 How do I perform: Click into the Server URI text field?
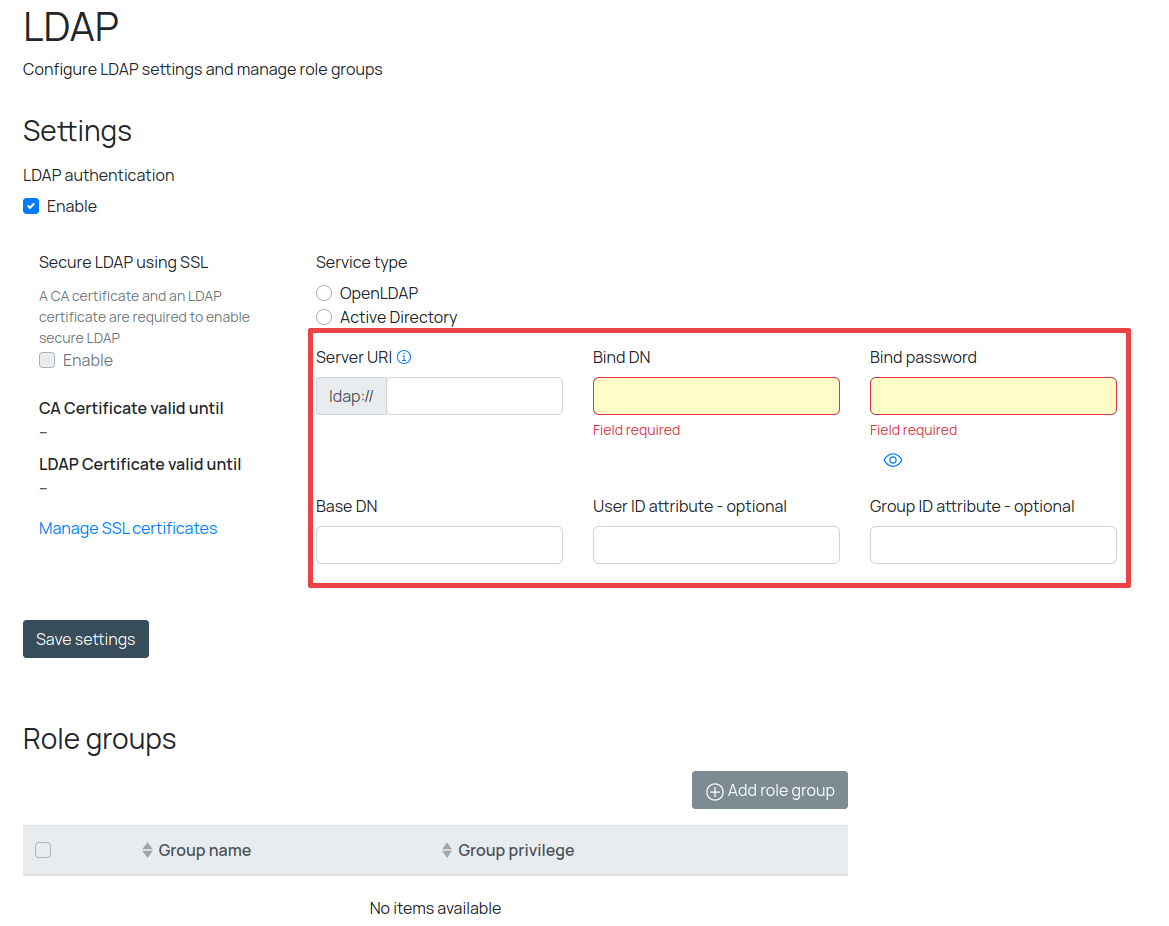coord(474,396)
